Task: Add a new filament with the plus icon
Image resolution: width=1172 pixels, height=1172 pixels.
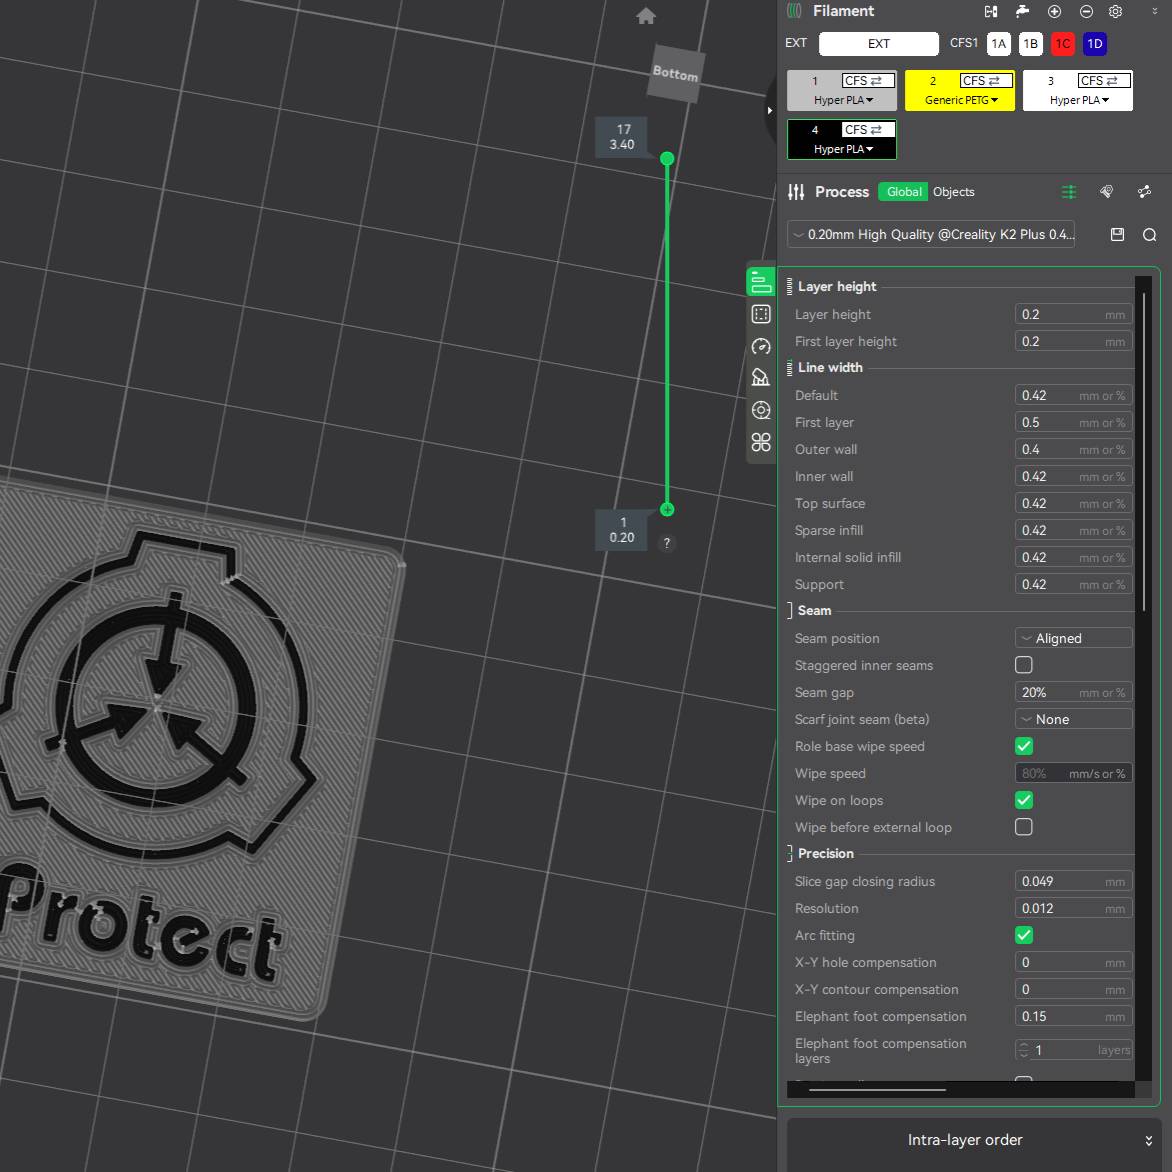Action: (x=1054, y=11)
